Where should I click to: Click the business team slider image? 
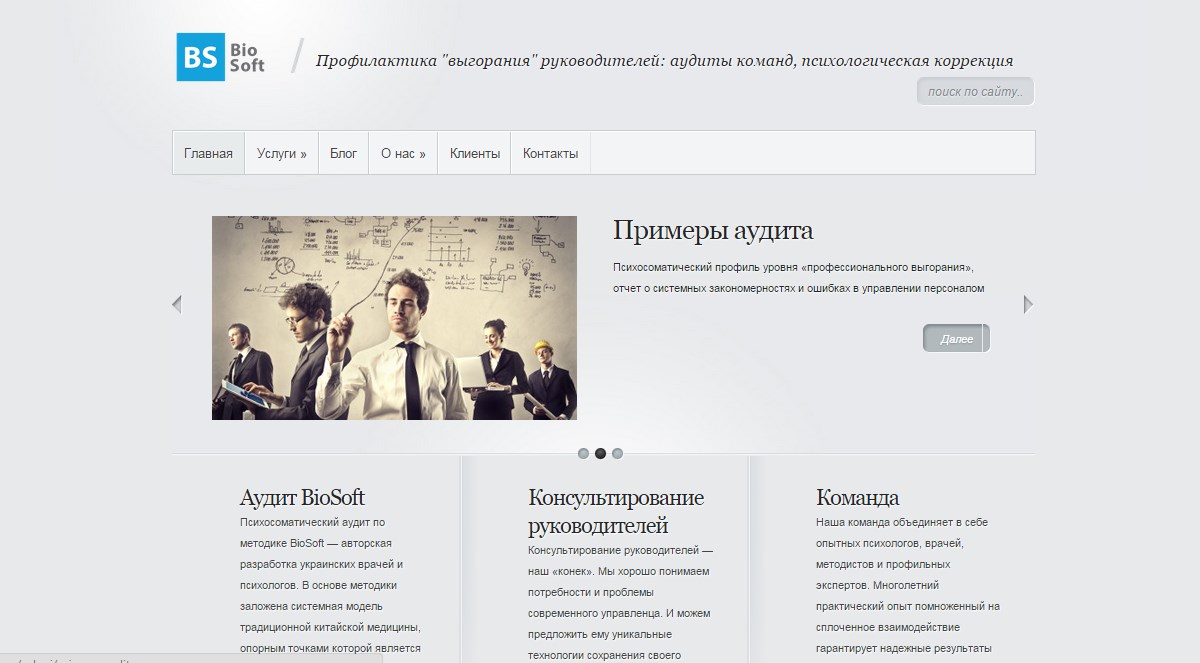coord(394,318)
